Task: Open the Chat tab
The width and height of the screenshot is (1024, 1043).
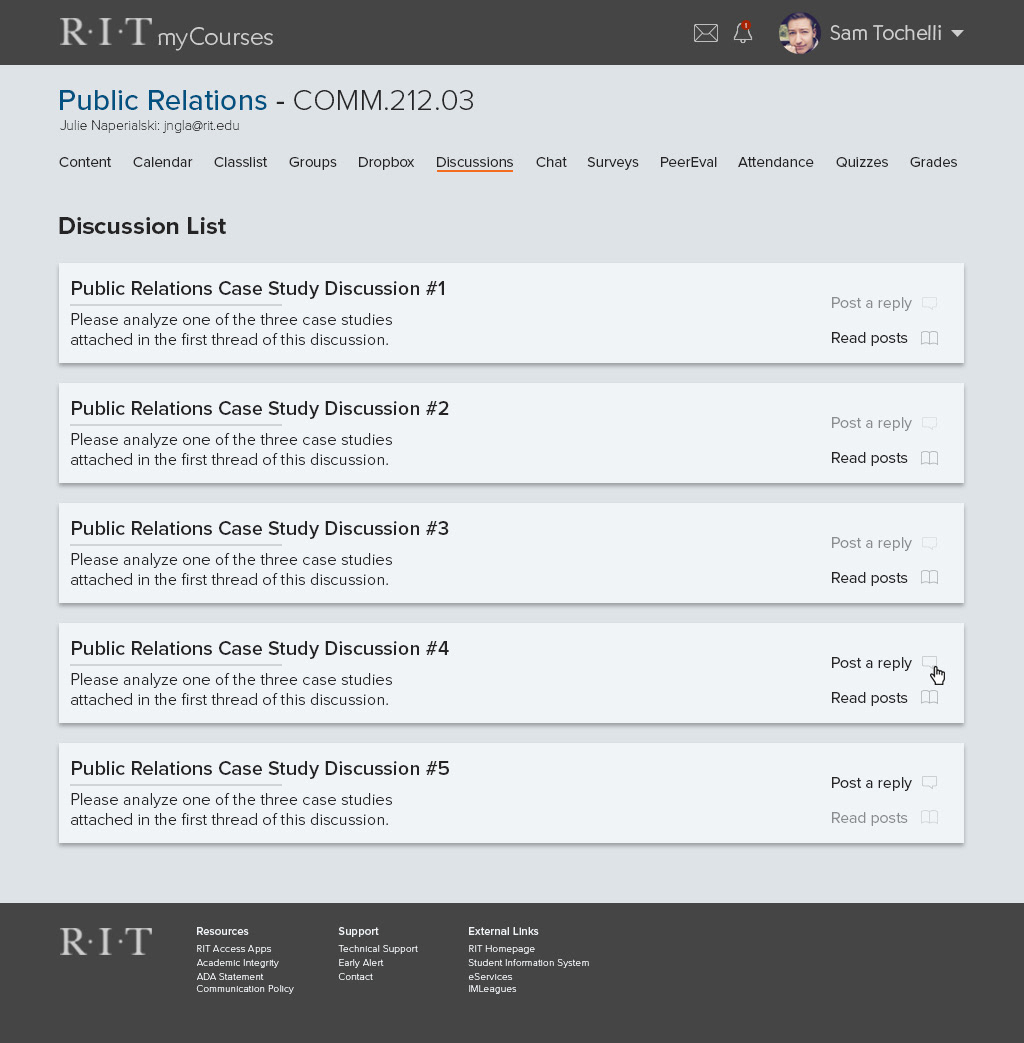Action: pos(551,162)
